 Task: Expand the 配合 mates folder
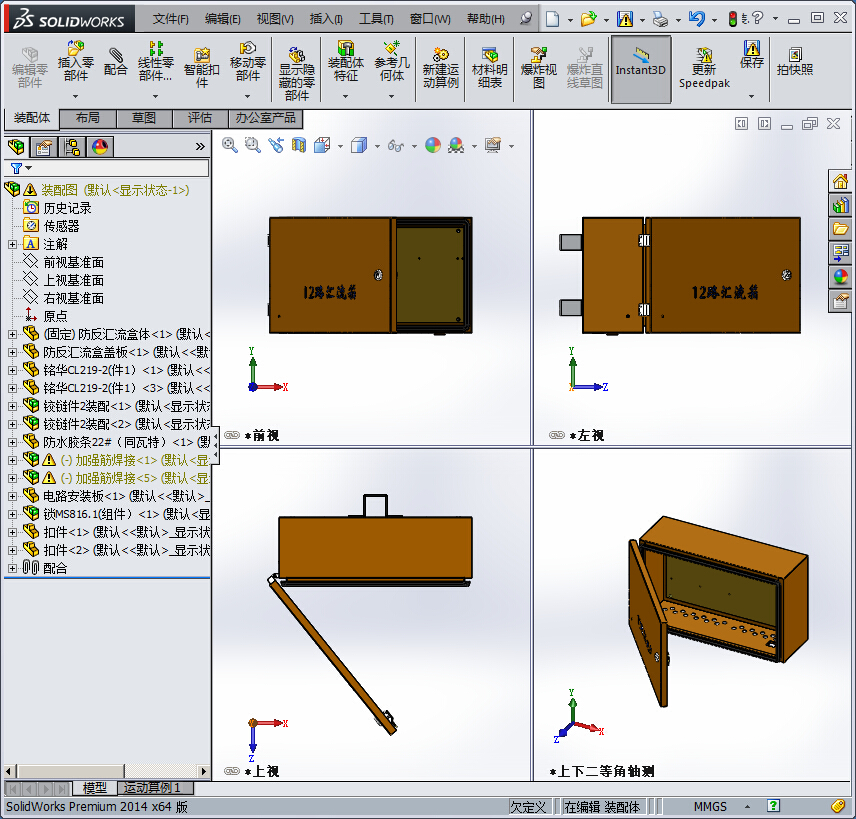click(x=13, y=568)
